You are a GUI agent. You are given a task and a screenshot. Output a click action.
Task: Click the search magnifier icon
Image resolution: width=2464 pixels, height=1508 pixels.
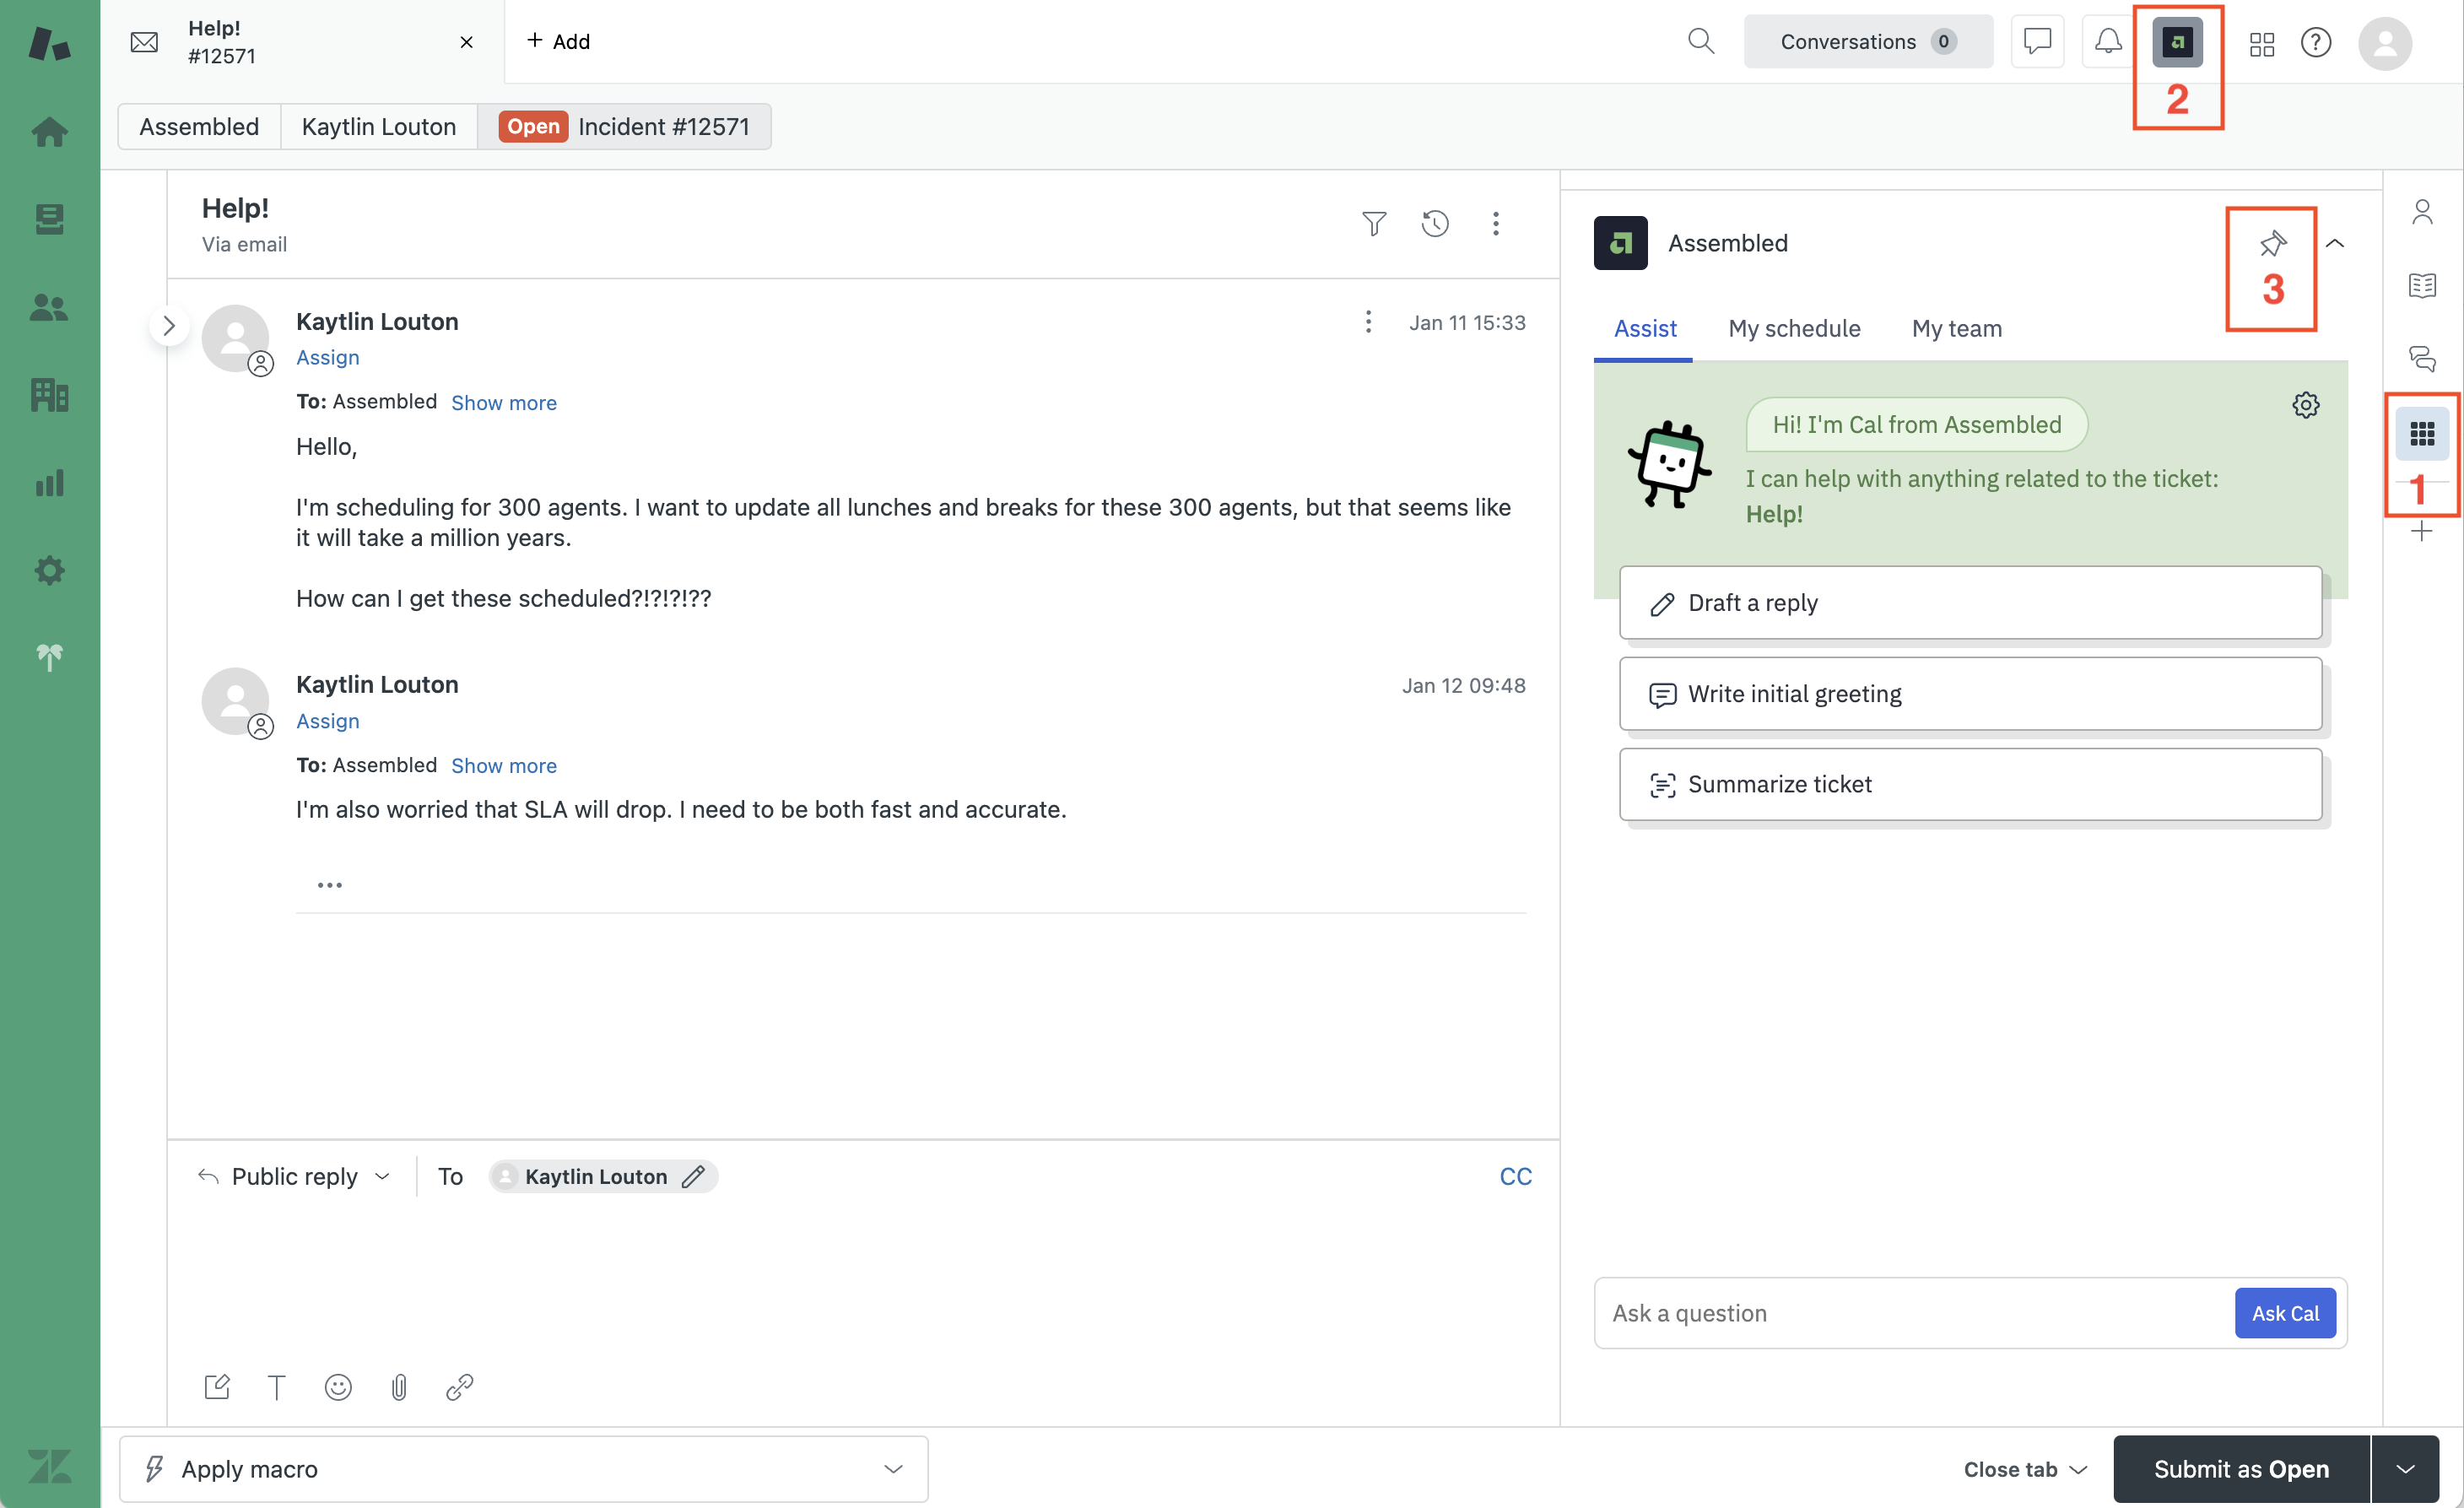pyautogui.click(x=1700, y=41)
